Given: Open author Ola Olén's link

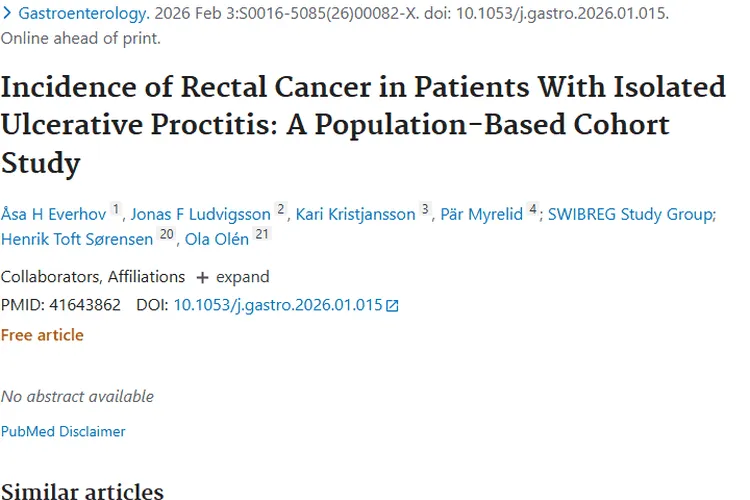Looking at the screenshot, I should point(217,239).
